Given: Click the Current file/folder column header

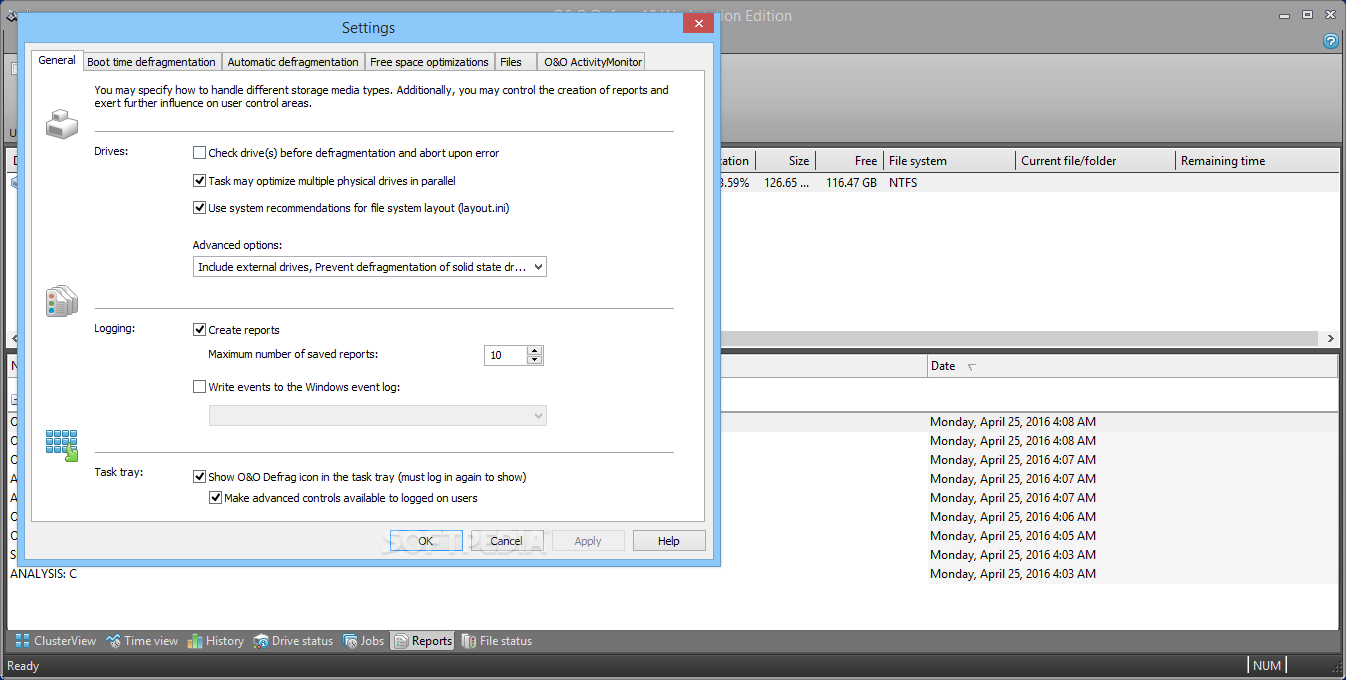Looking at the screenshot, I should [1096, 161].
